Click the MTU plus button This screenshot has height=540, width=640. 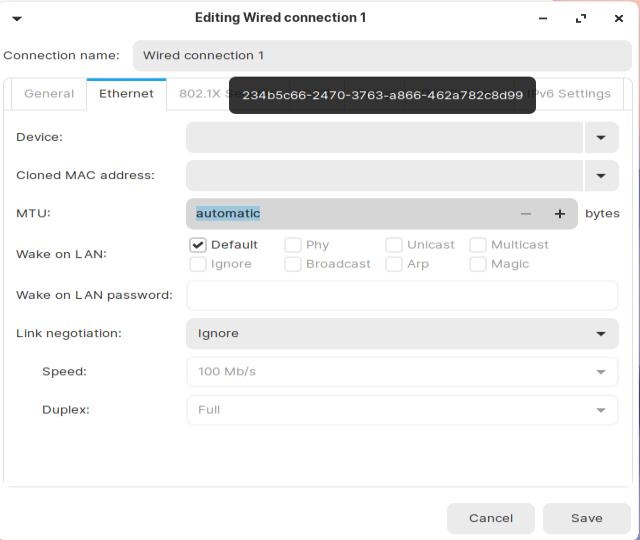click(x=560, y=214)
